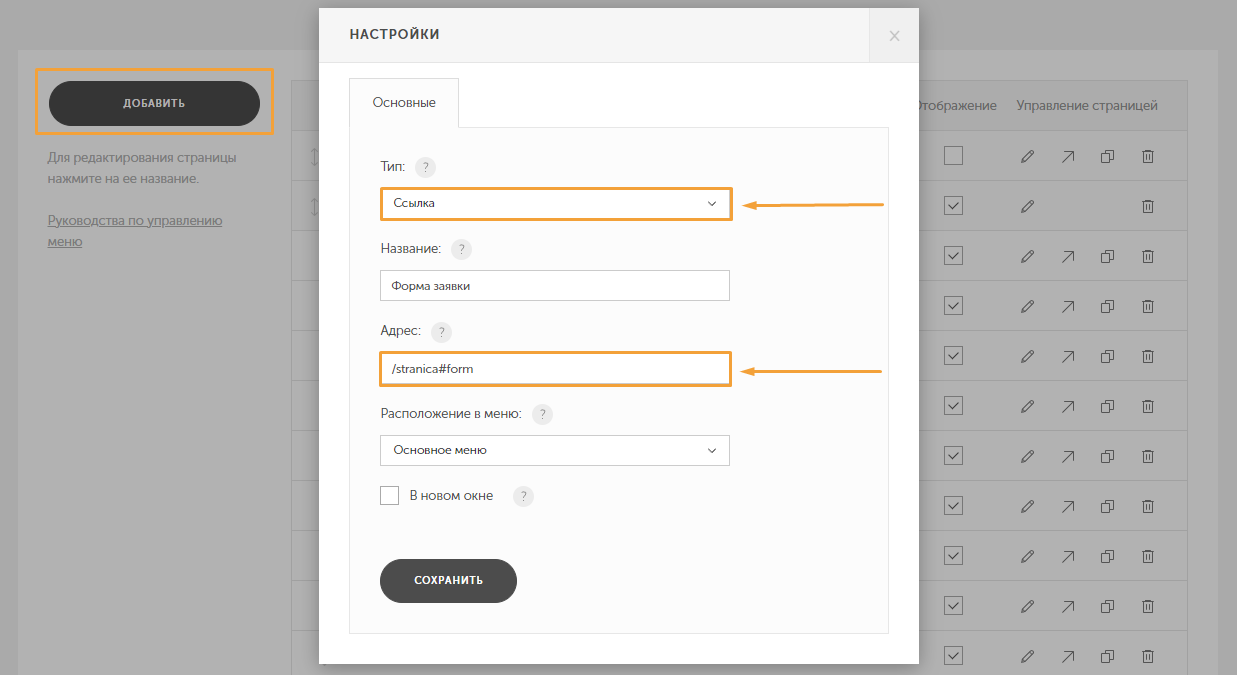The image size is (1237, 675).
Task: Enable the В новом окне checkbox
Action: point(390,496)
